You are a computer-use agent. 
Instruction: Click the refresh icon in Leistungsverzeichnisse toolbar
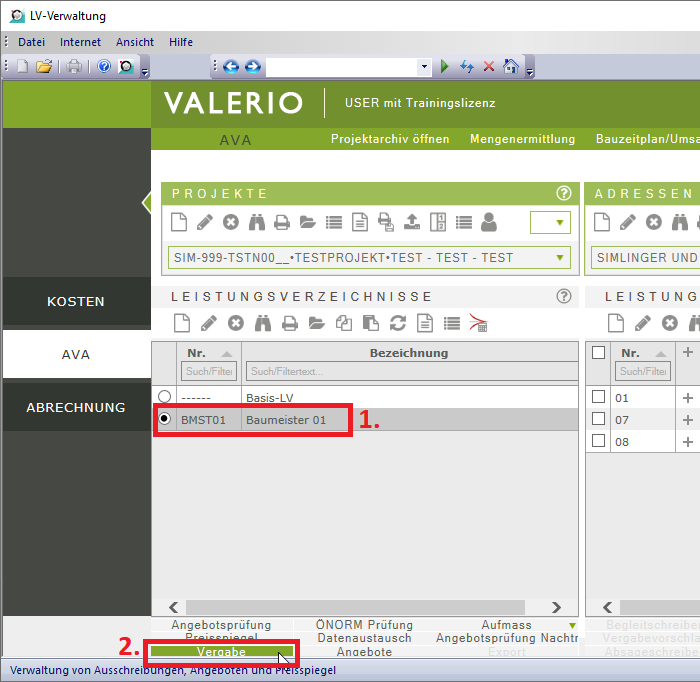398,323
